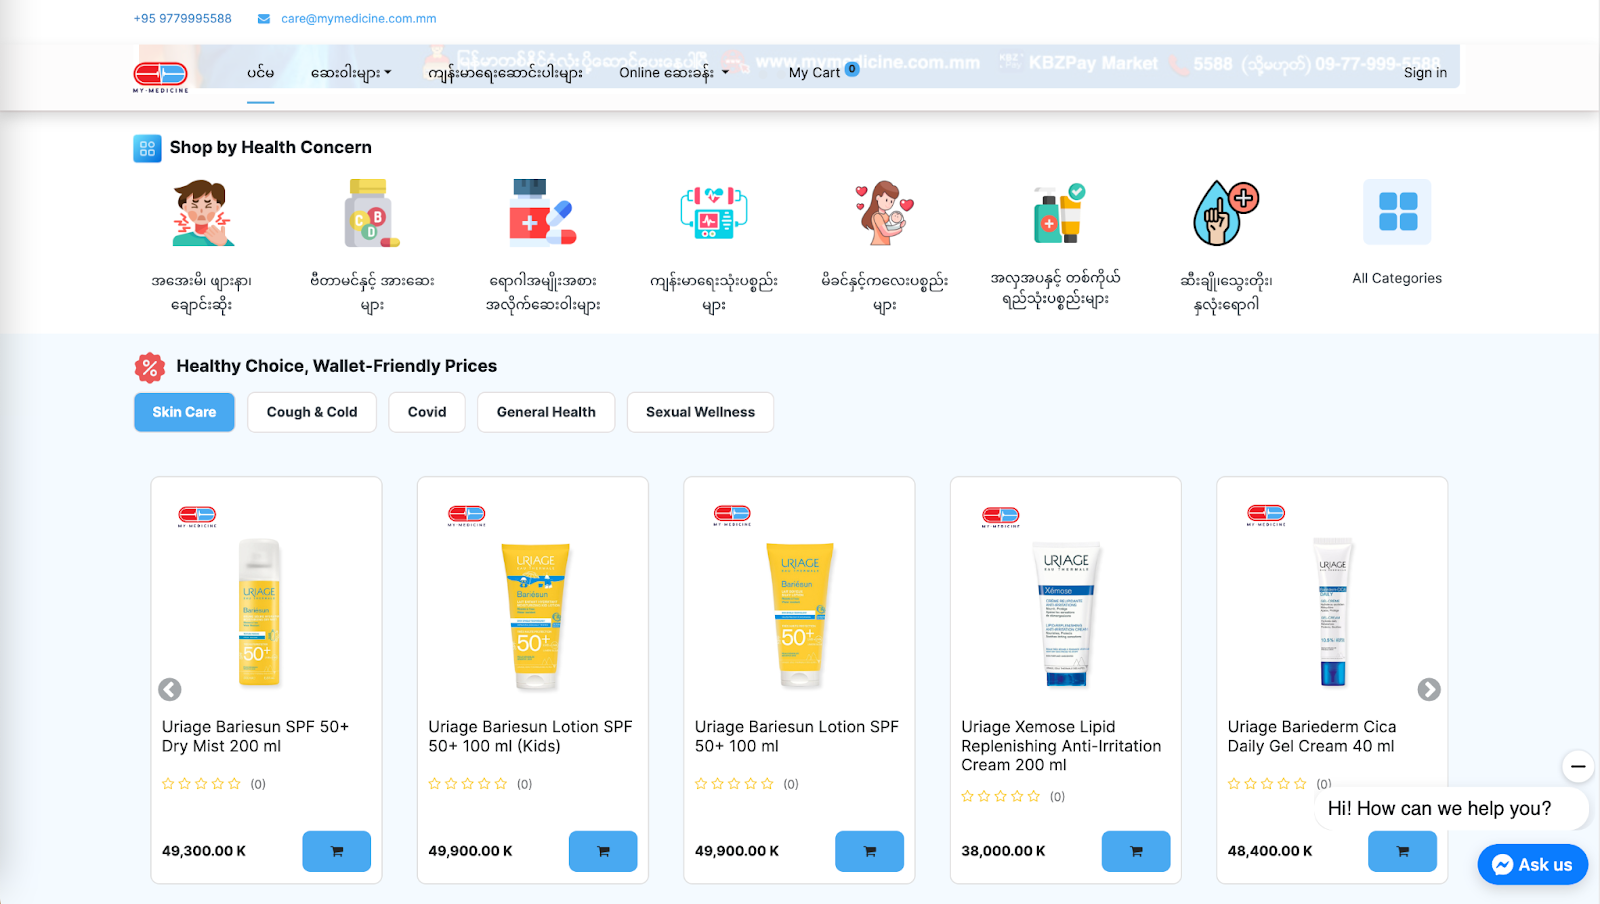
Task: Add Bariederm Cica Gel Cream to cart
Action: coord(1403,851)
